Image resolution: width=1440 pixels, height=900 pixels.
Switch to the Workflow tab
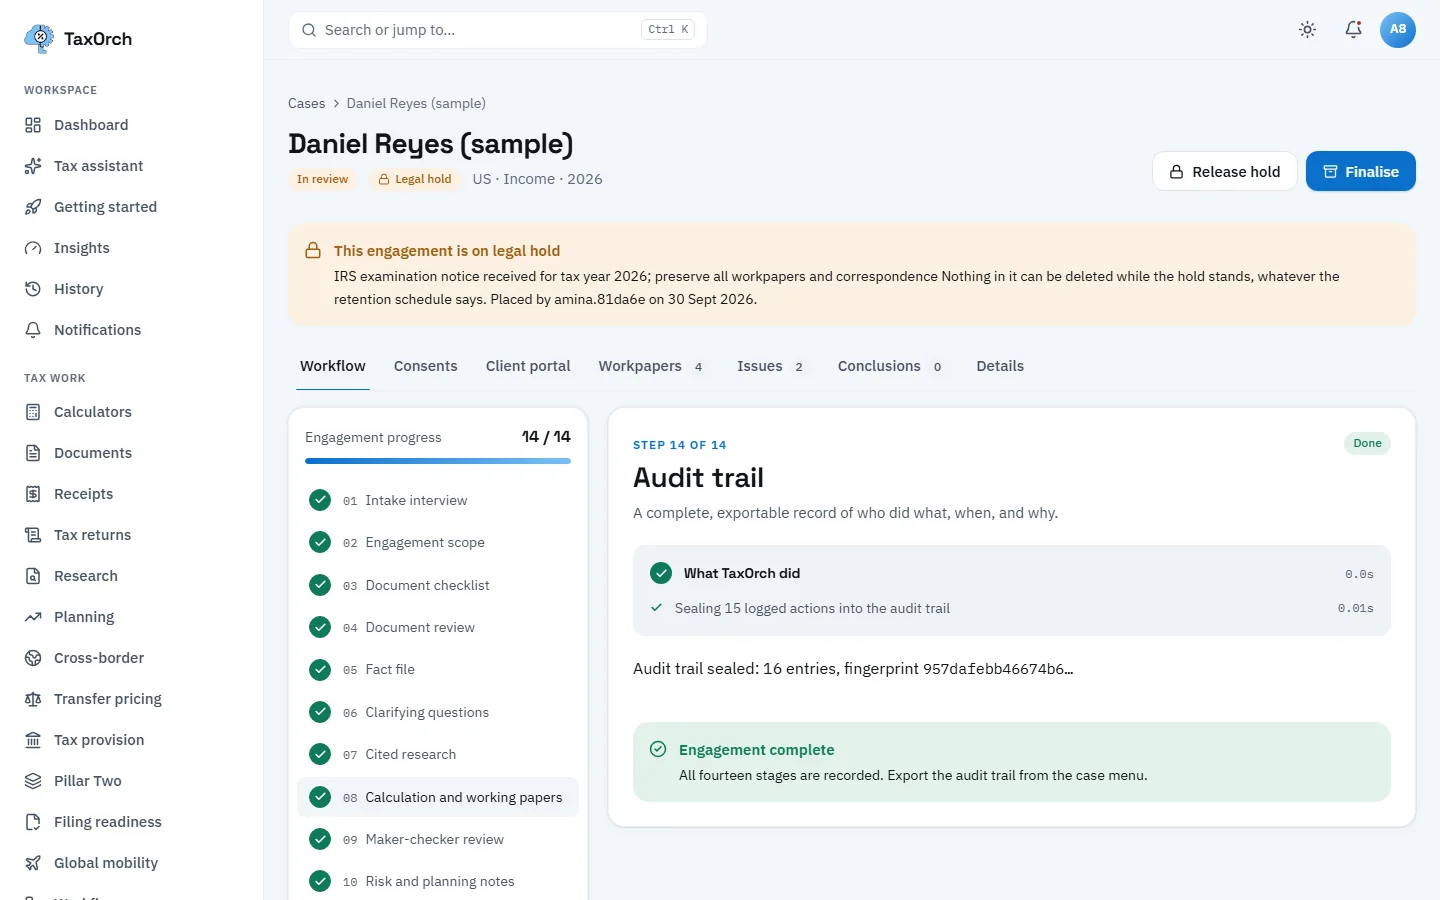[x=333, y=366]
